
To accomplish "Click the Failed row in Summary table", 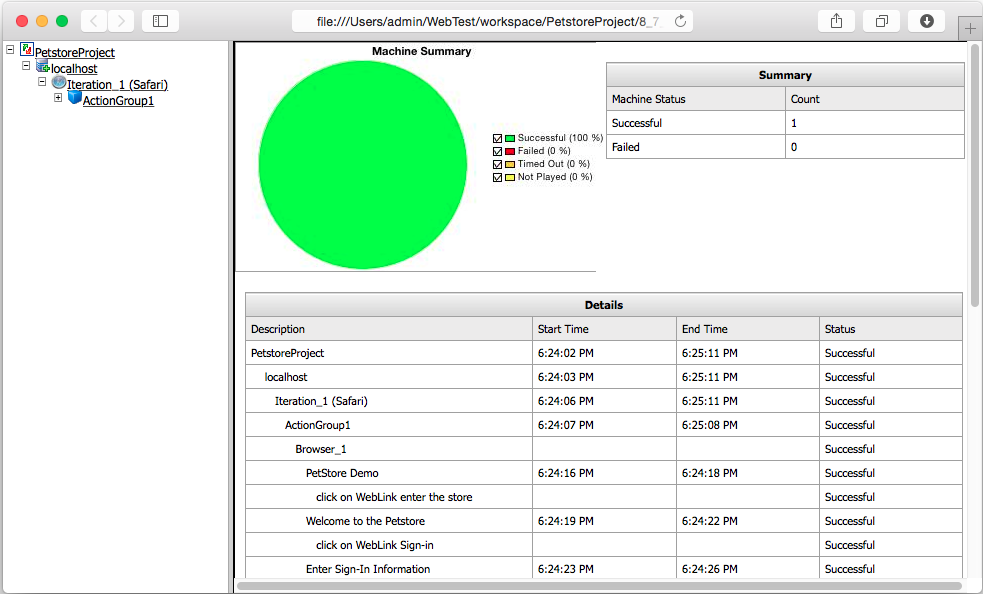I will click(x=785, y=147).
